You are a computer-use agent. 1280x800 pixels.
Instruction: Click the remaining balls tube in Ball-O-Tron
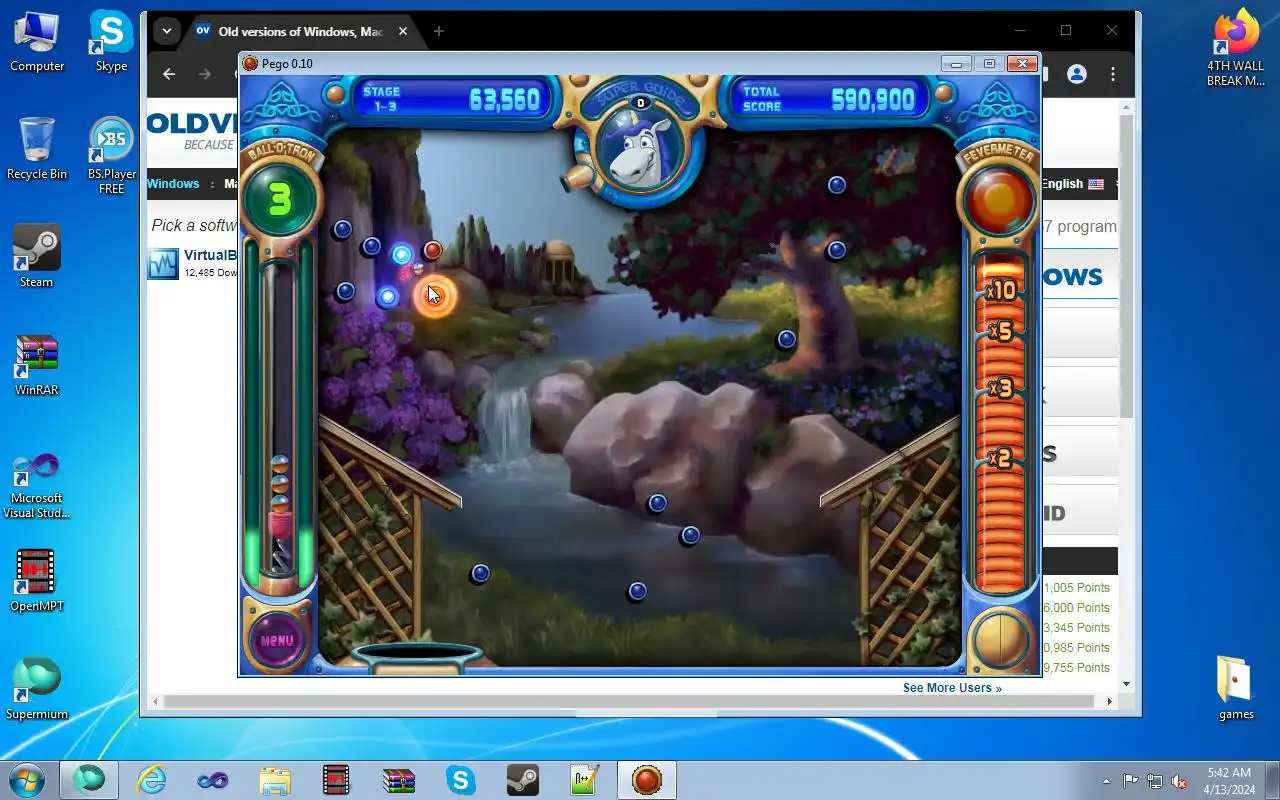point(280,420)
